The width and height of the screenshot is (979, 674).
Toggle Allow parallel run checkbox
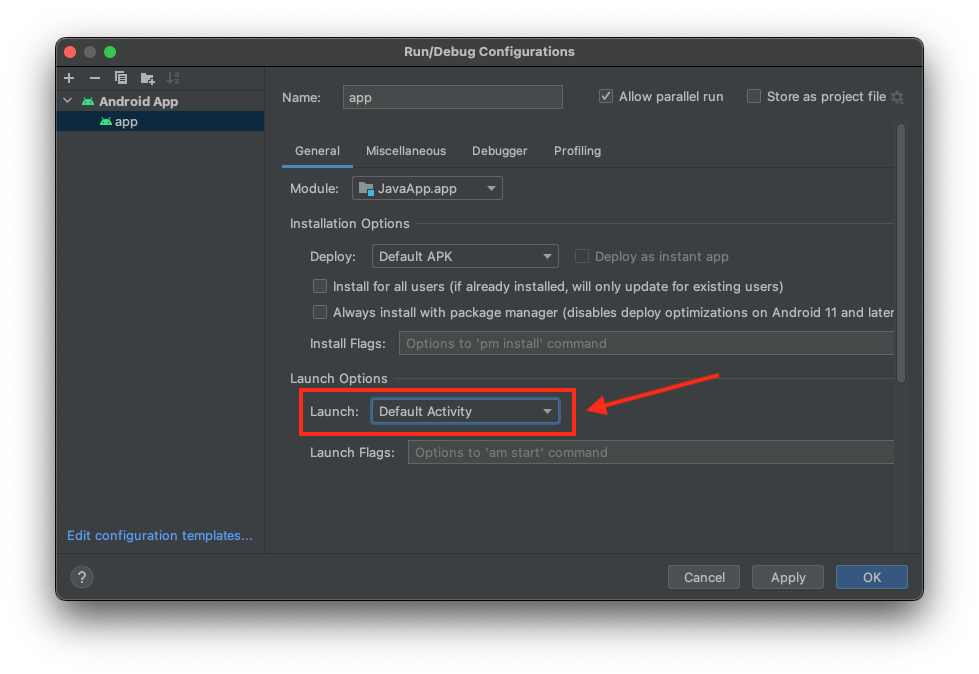click(x=606, y=96)
